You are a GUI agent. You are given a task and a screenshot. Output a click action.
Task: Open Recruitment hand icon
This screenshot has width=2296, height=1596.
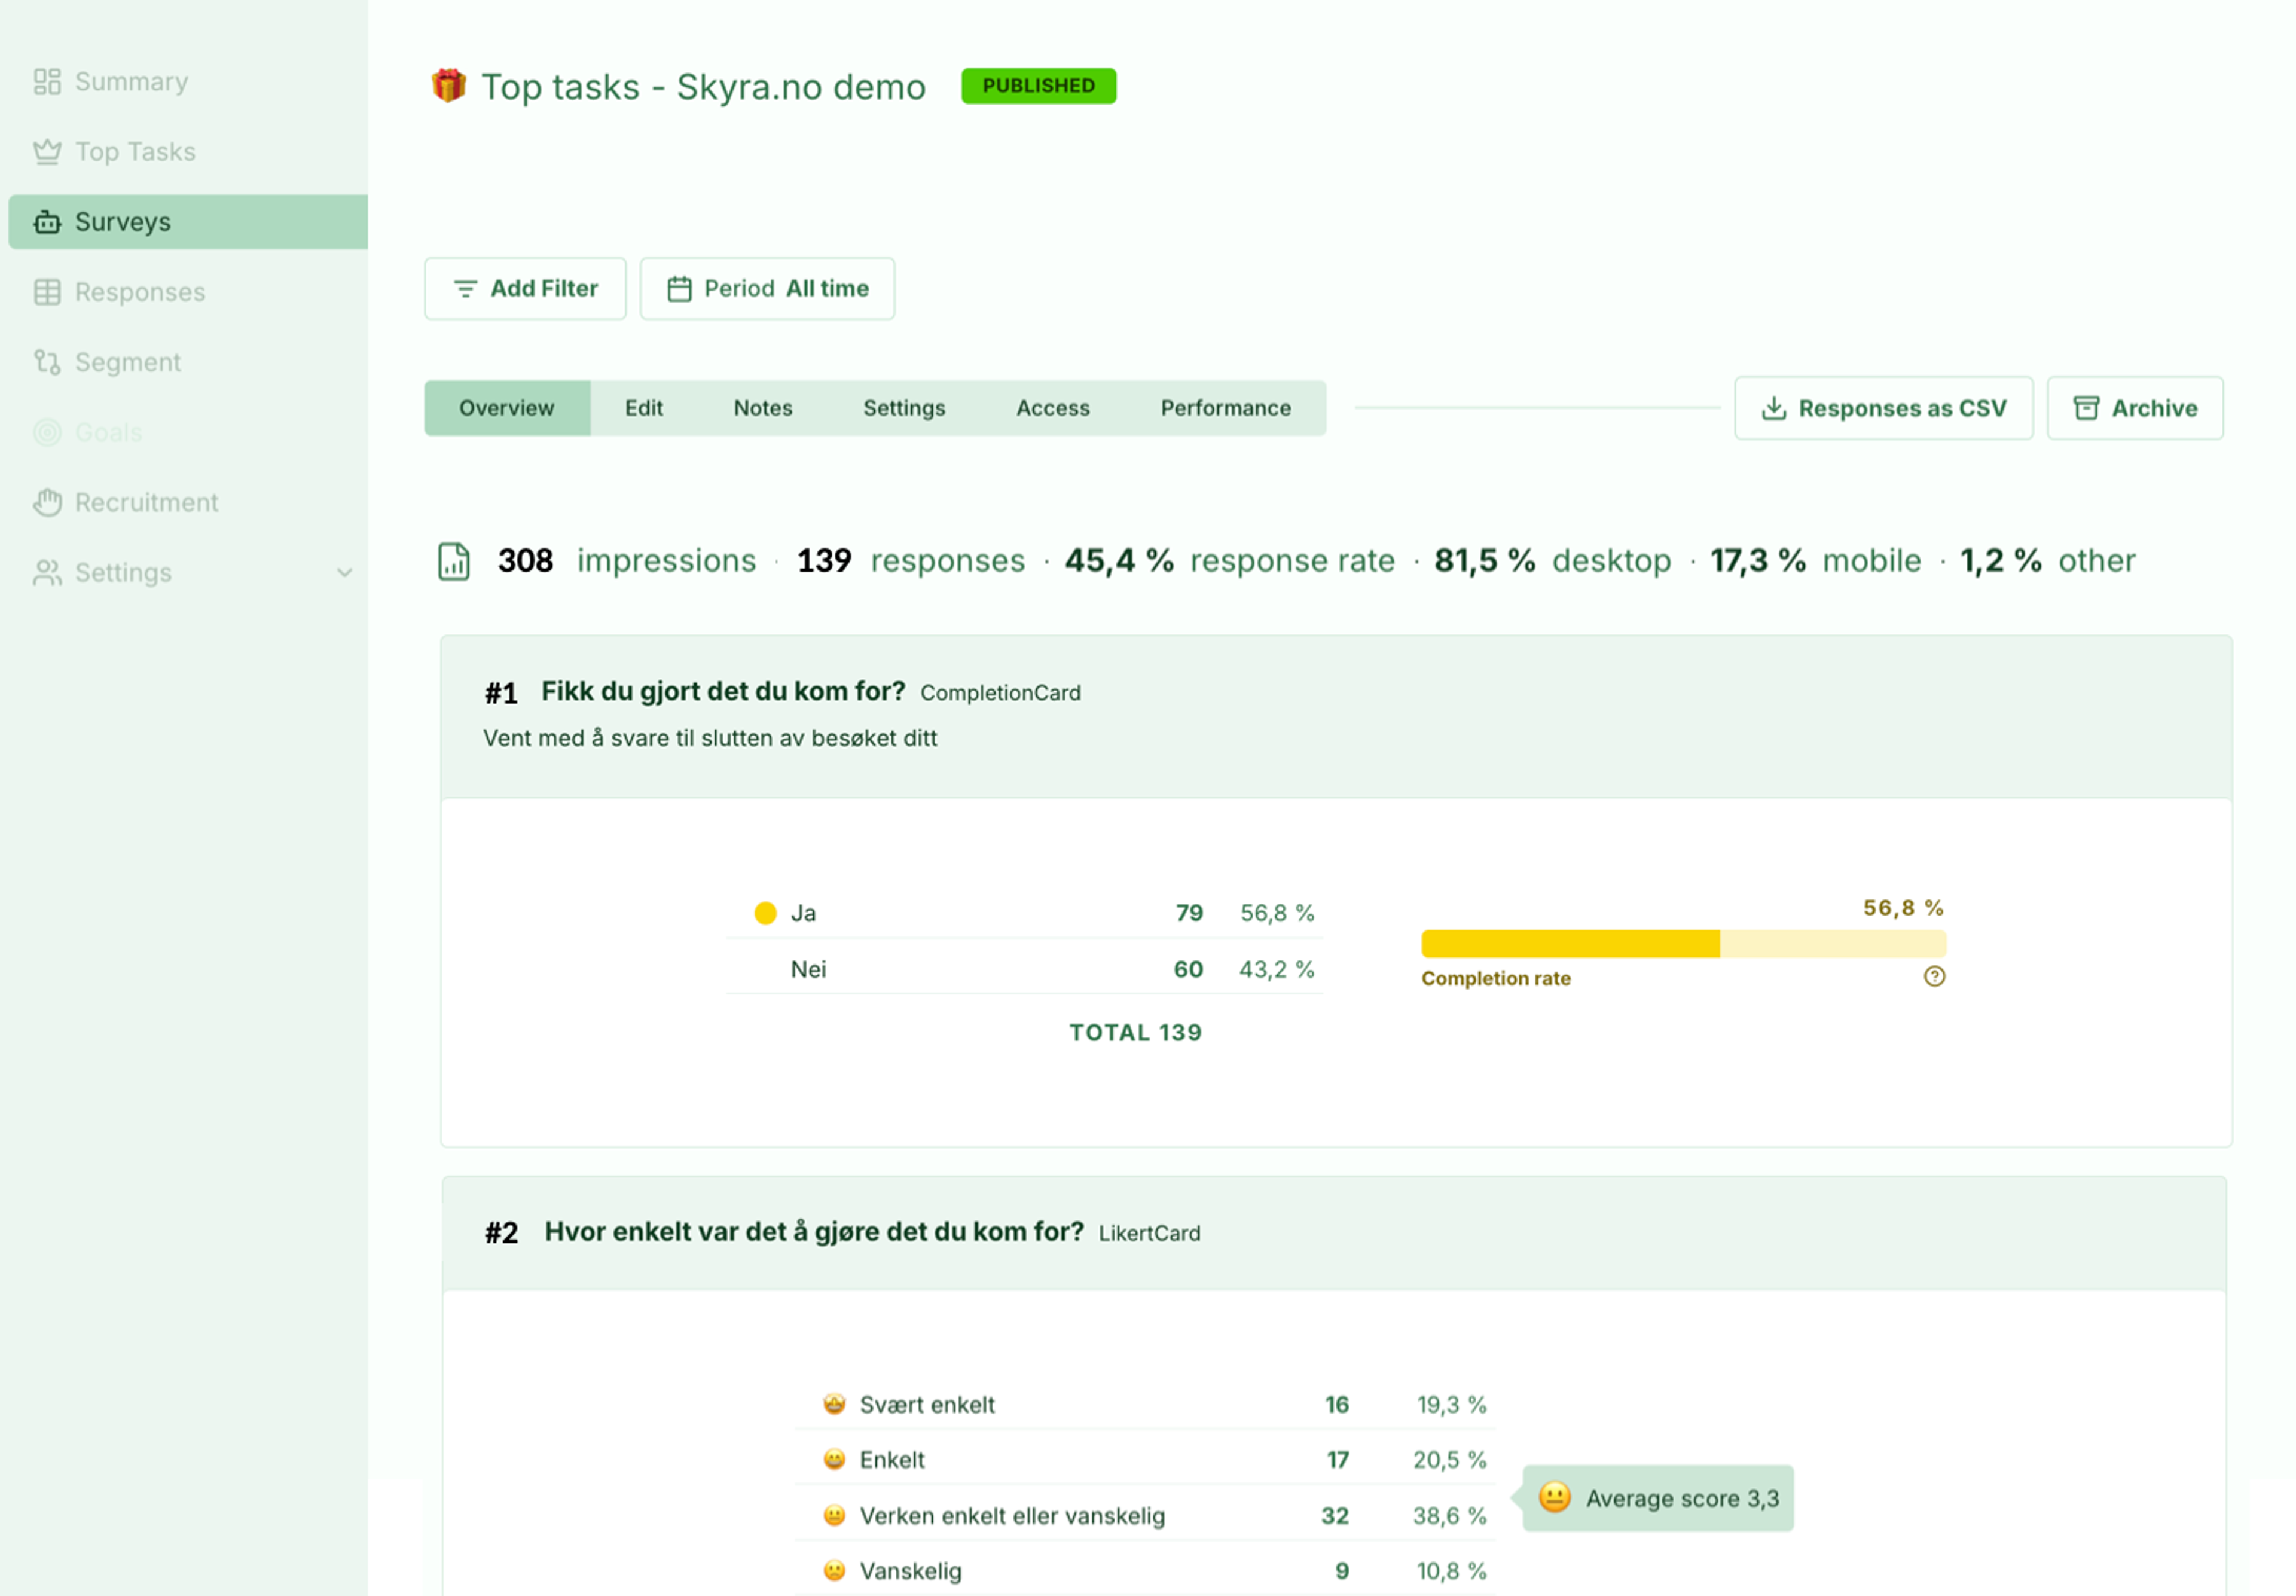coord(47,502)
